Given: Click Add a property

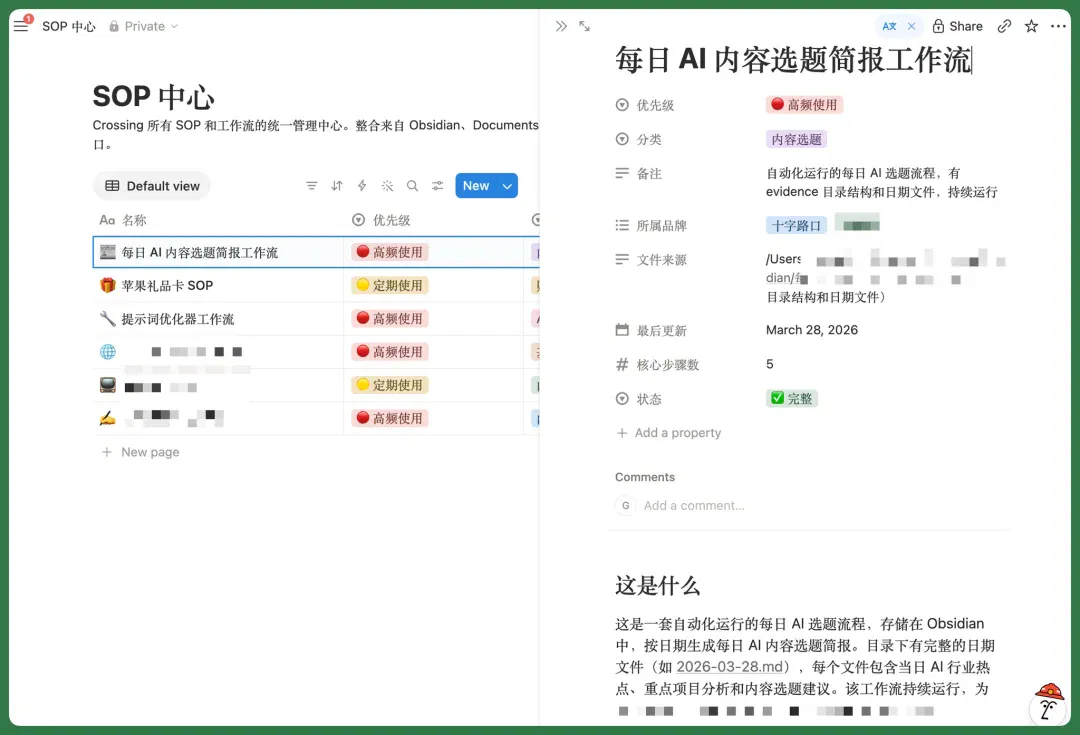Looking at the screenshot, I should tap(669, 433).
